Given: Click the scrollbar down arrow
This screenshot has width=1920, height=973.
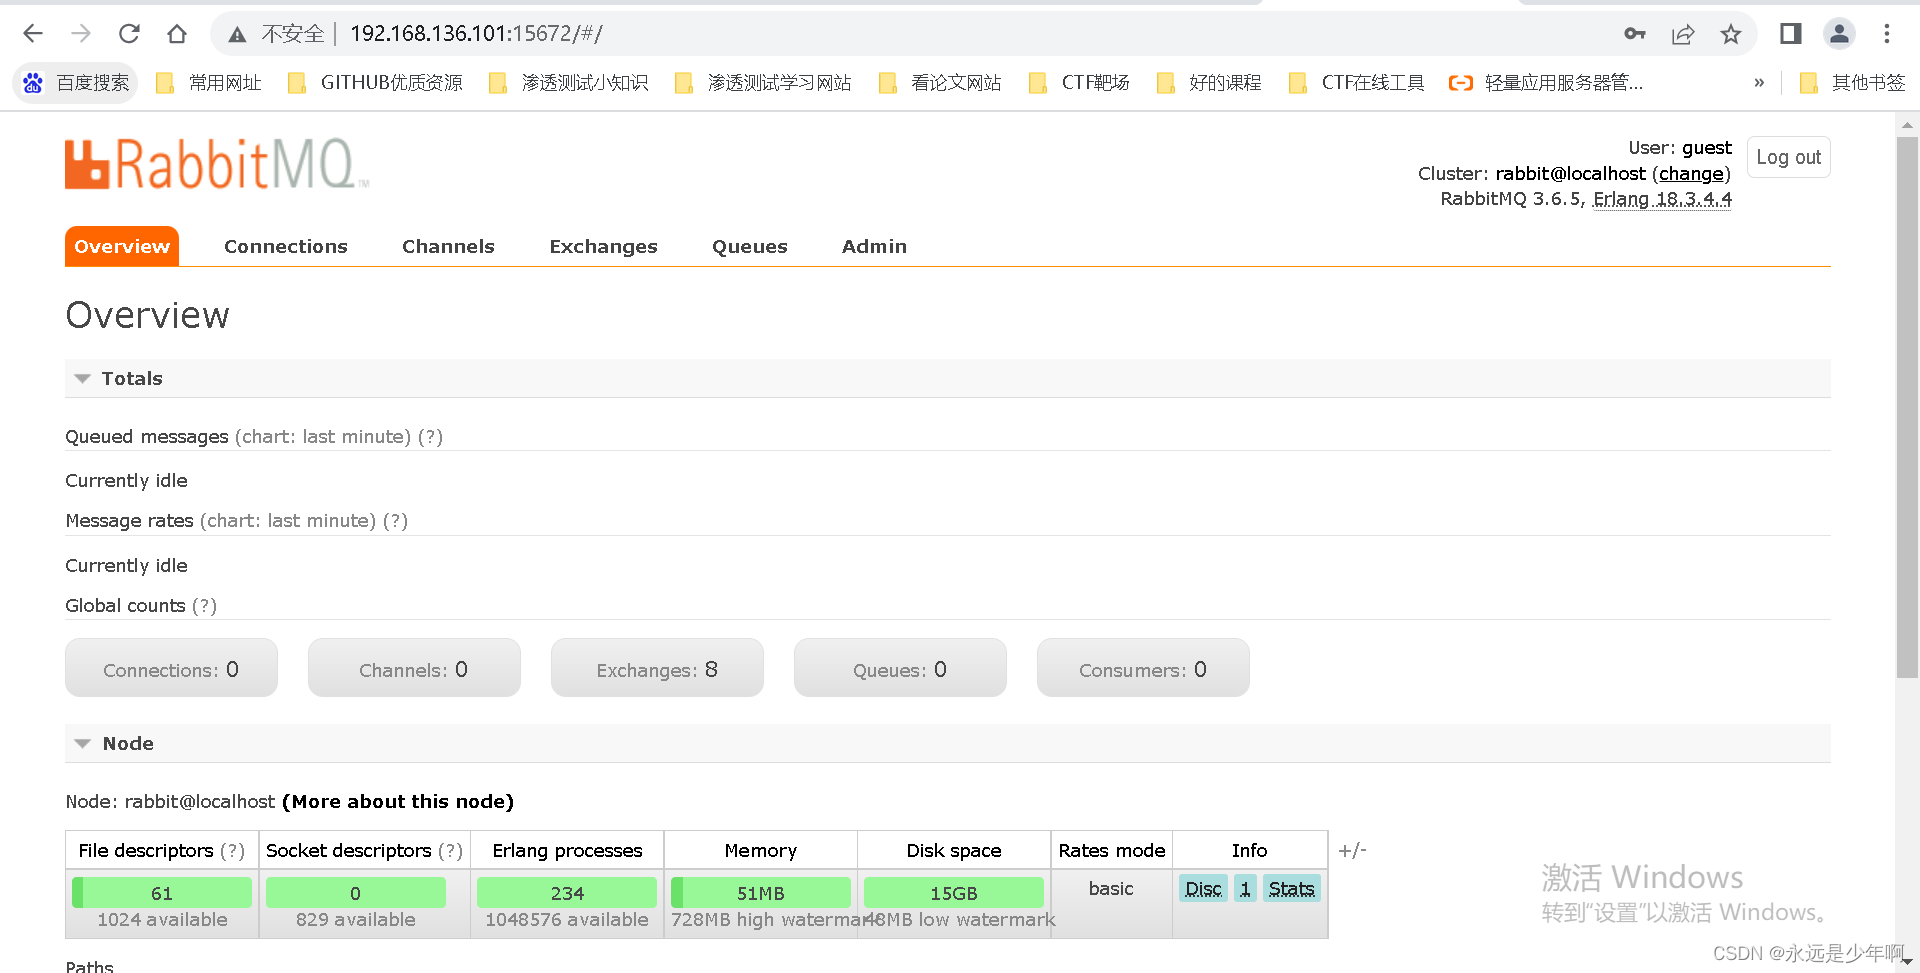Looking at the screenshot, I should click(x=1907, y=962).
